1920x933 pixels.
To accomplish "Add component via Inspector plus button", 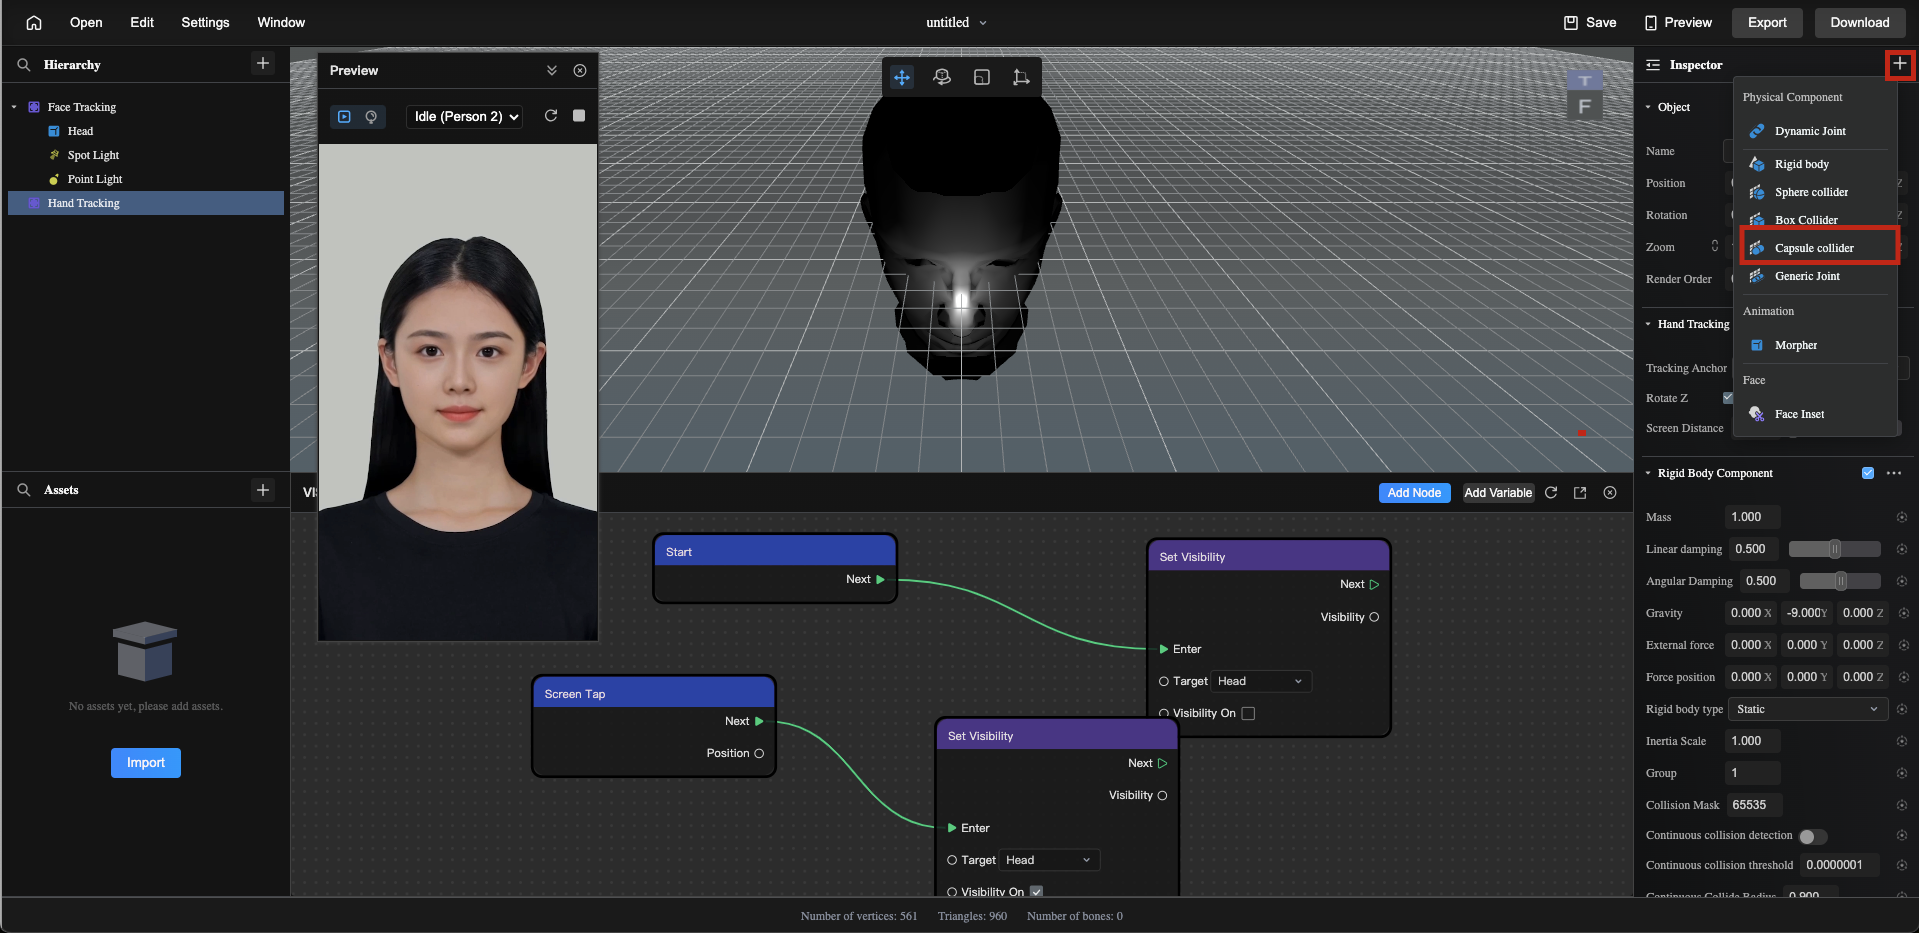I will 1900,64.
